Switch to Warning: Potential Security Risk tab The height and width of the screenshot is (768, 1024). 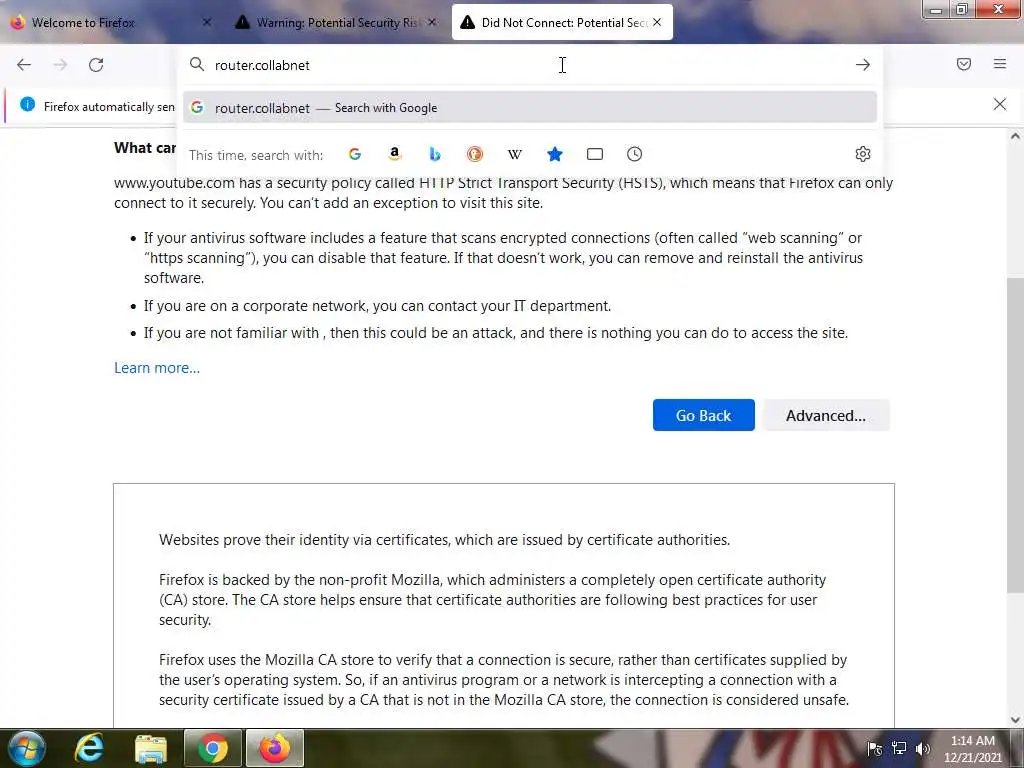pyautogui.click(x=336, y=22)
